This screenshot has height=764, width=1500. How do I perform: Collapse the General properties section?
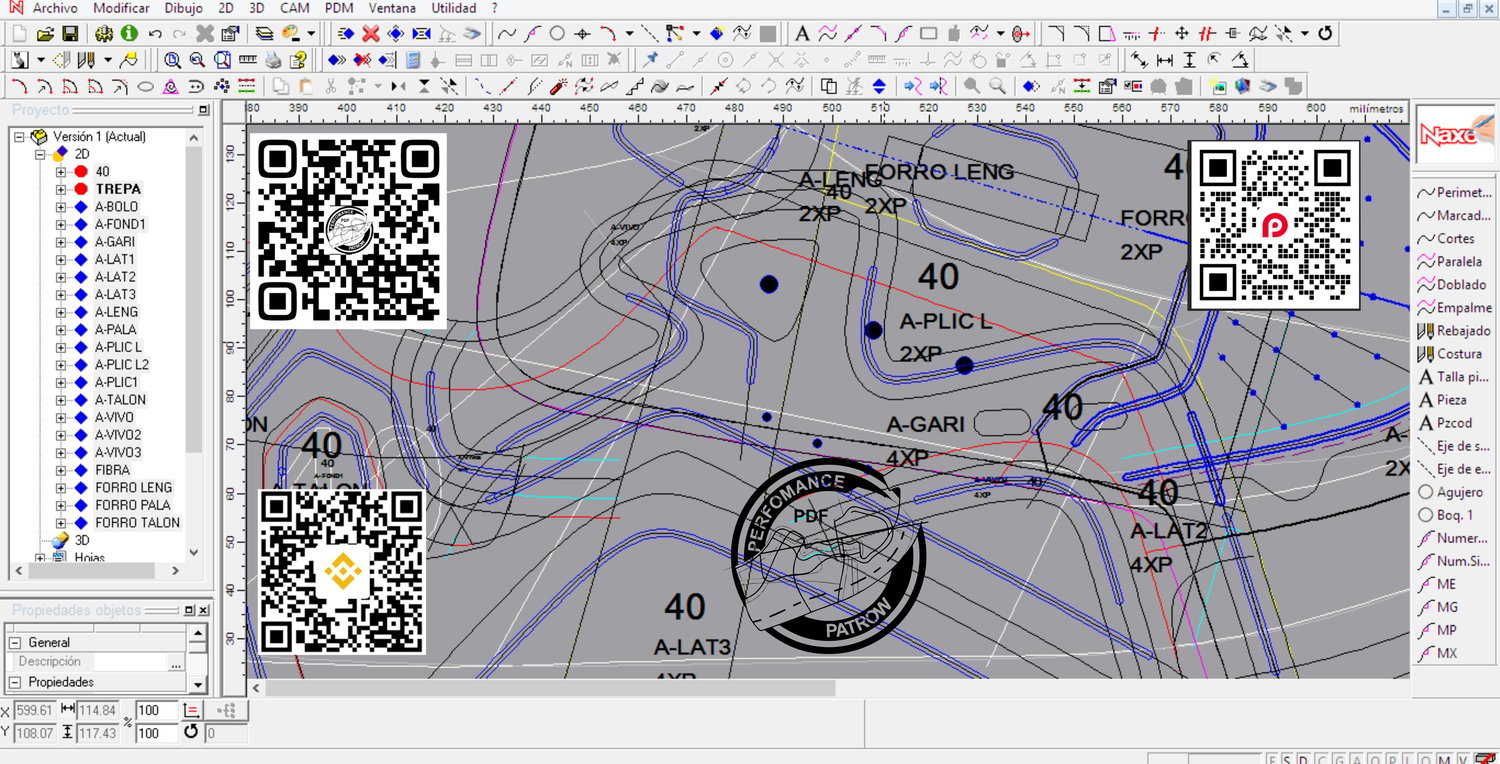[x=15, y=643]
